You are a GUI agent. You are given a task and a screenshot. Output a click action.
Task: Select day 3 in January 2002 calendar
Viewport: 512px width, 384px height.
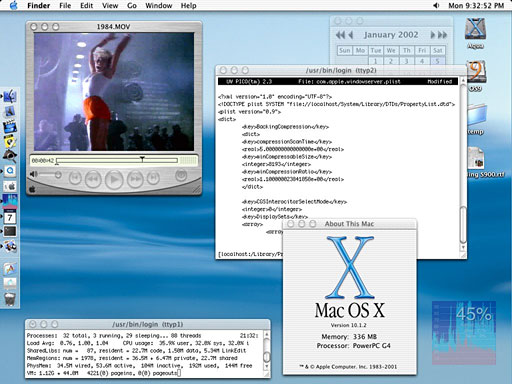tap(406, 61)
